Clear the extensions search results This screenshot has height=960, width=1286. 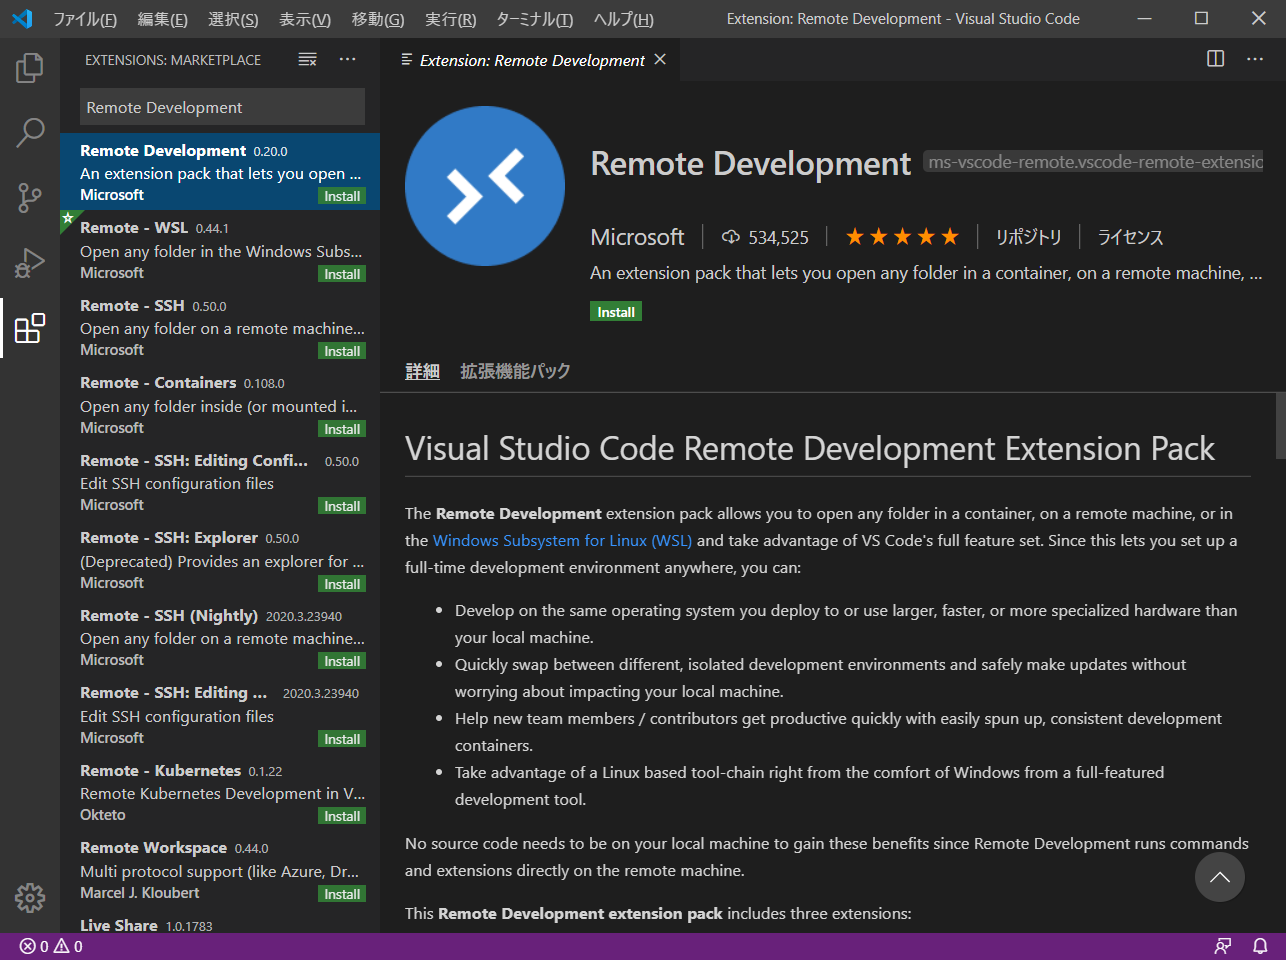(x=308, y=60)
